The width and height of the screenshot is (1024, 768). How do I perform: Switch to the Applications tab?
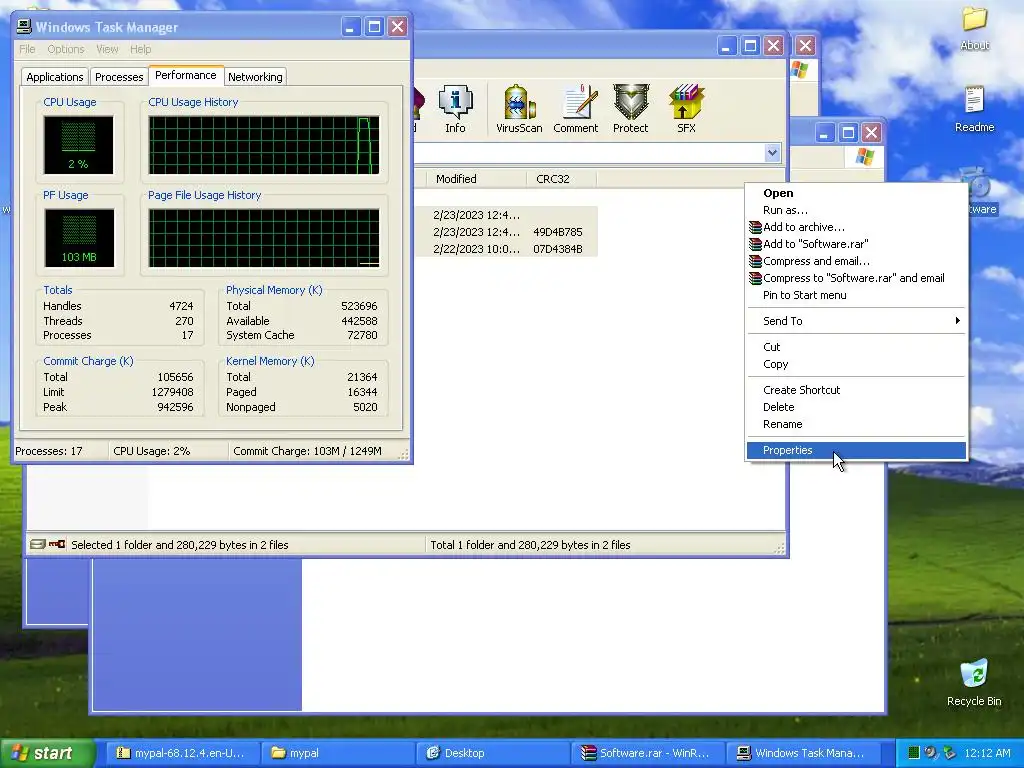coord(55,76)
